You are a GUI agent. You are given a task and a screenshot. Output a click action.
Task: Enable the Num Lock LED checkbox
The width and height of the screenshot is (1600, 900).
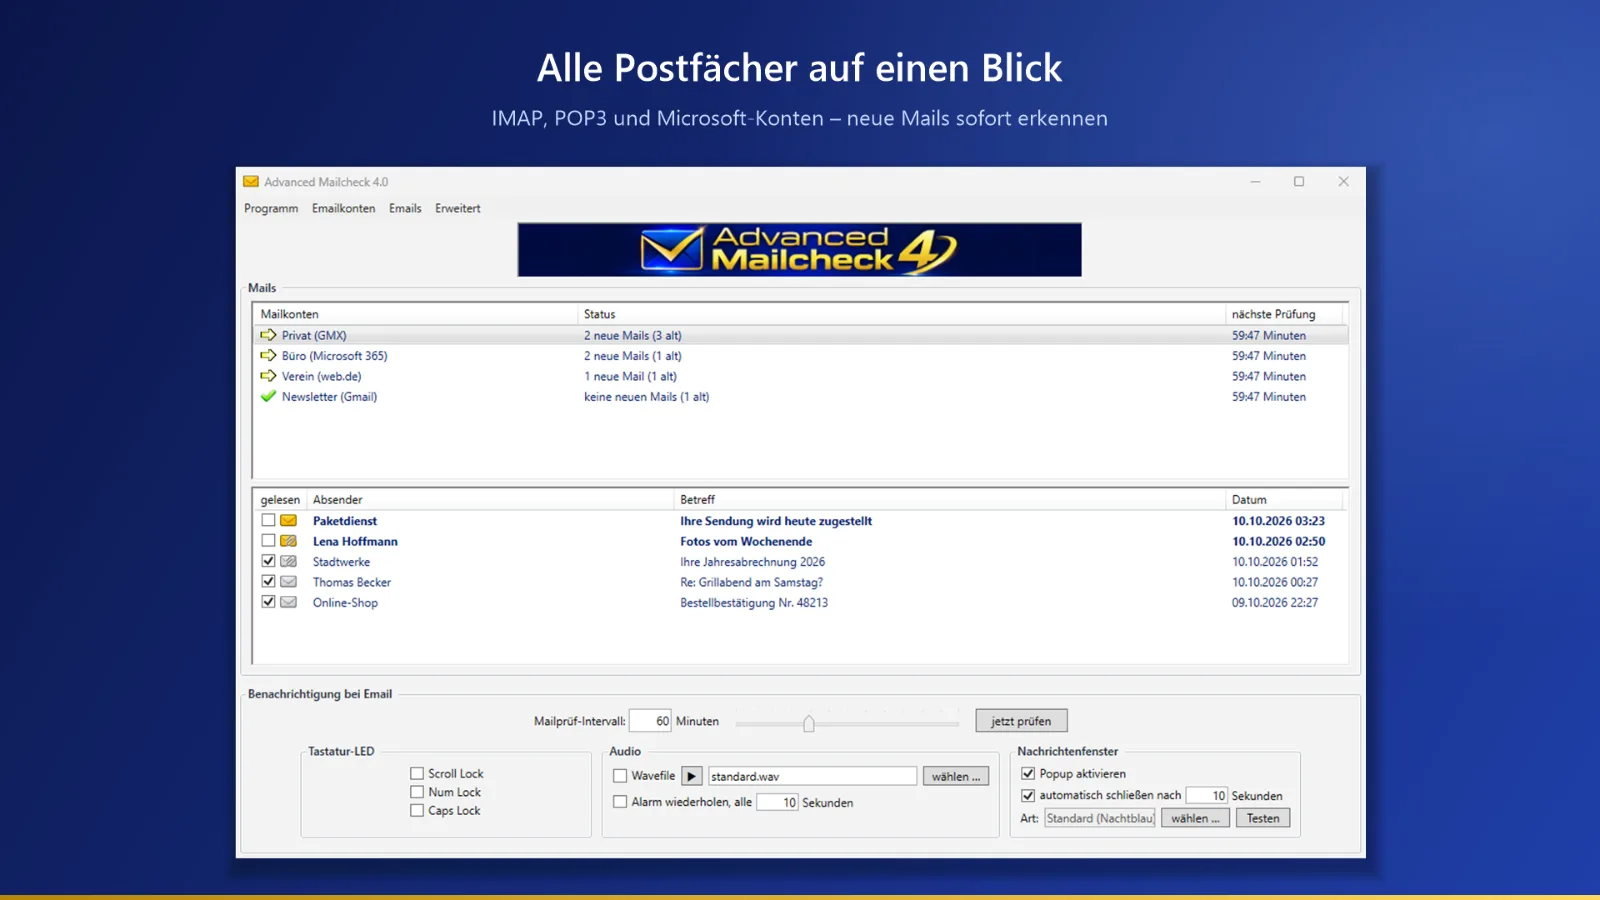(417, 792)
